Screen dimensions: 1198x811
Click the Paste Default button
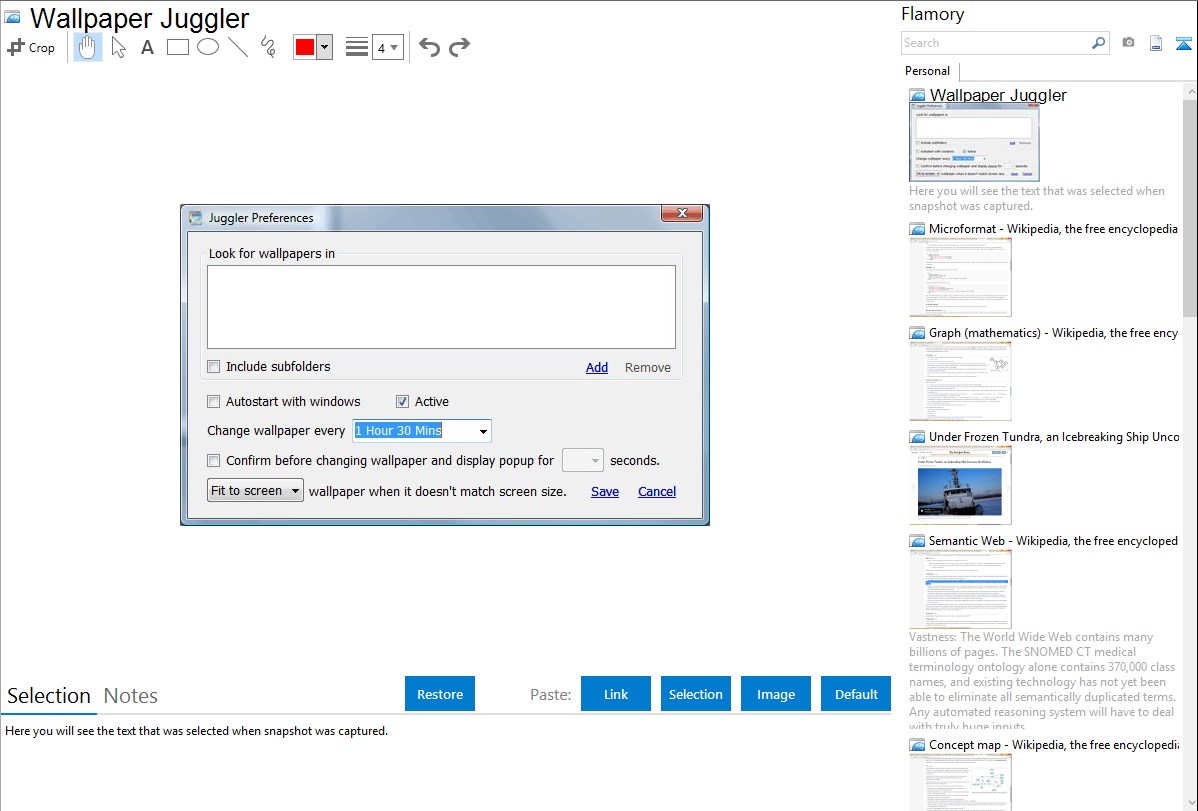856,694
